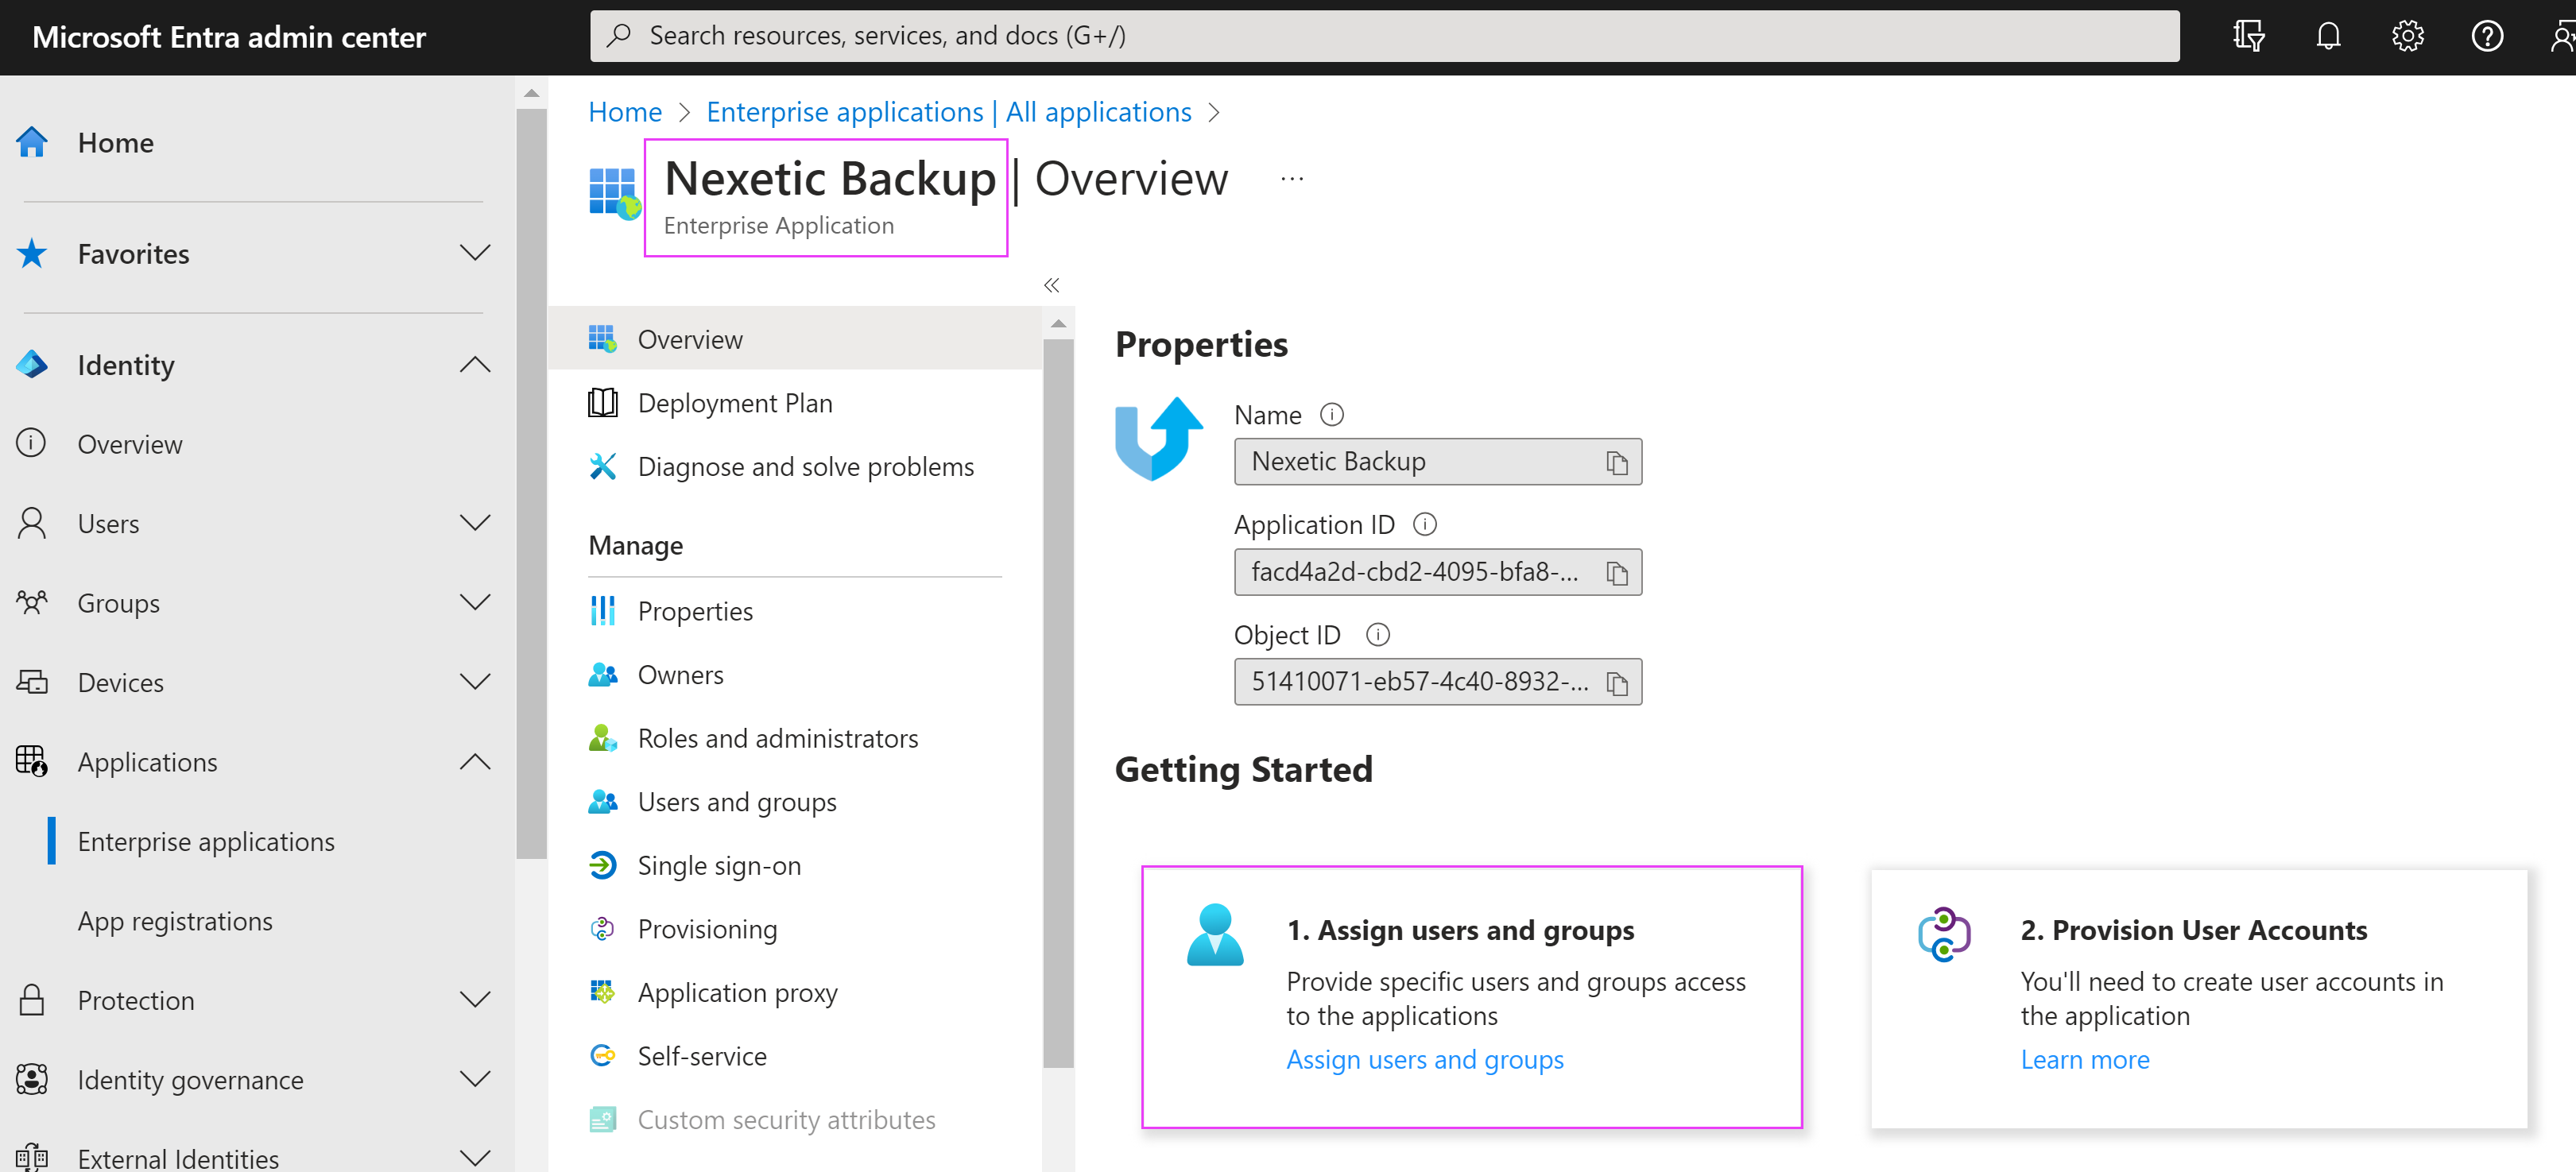
Task: Click the enterprise application grid icon by title
Action: pos(614,193)
